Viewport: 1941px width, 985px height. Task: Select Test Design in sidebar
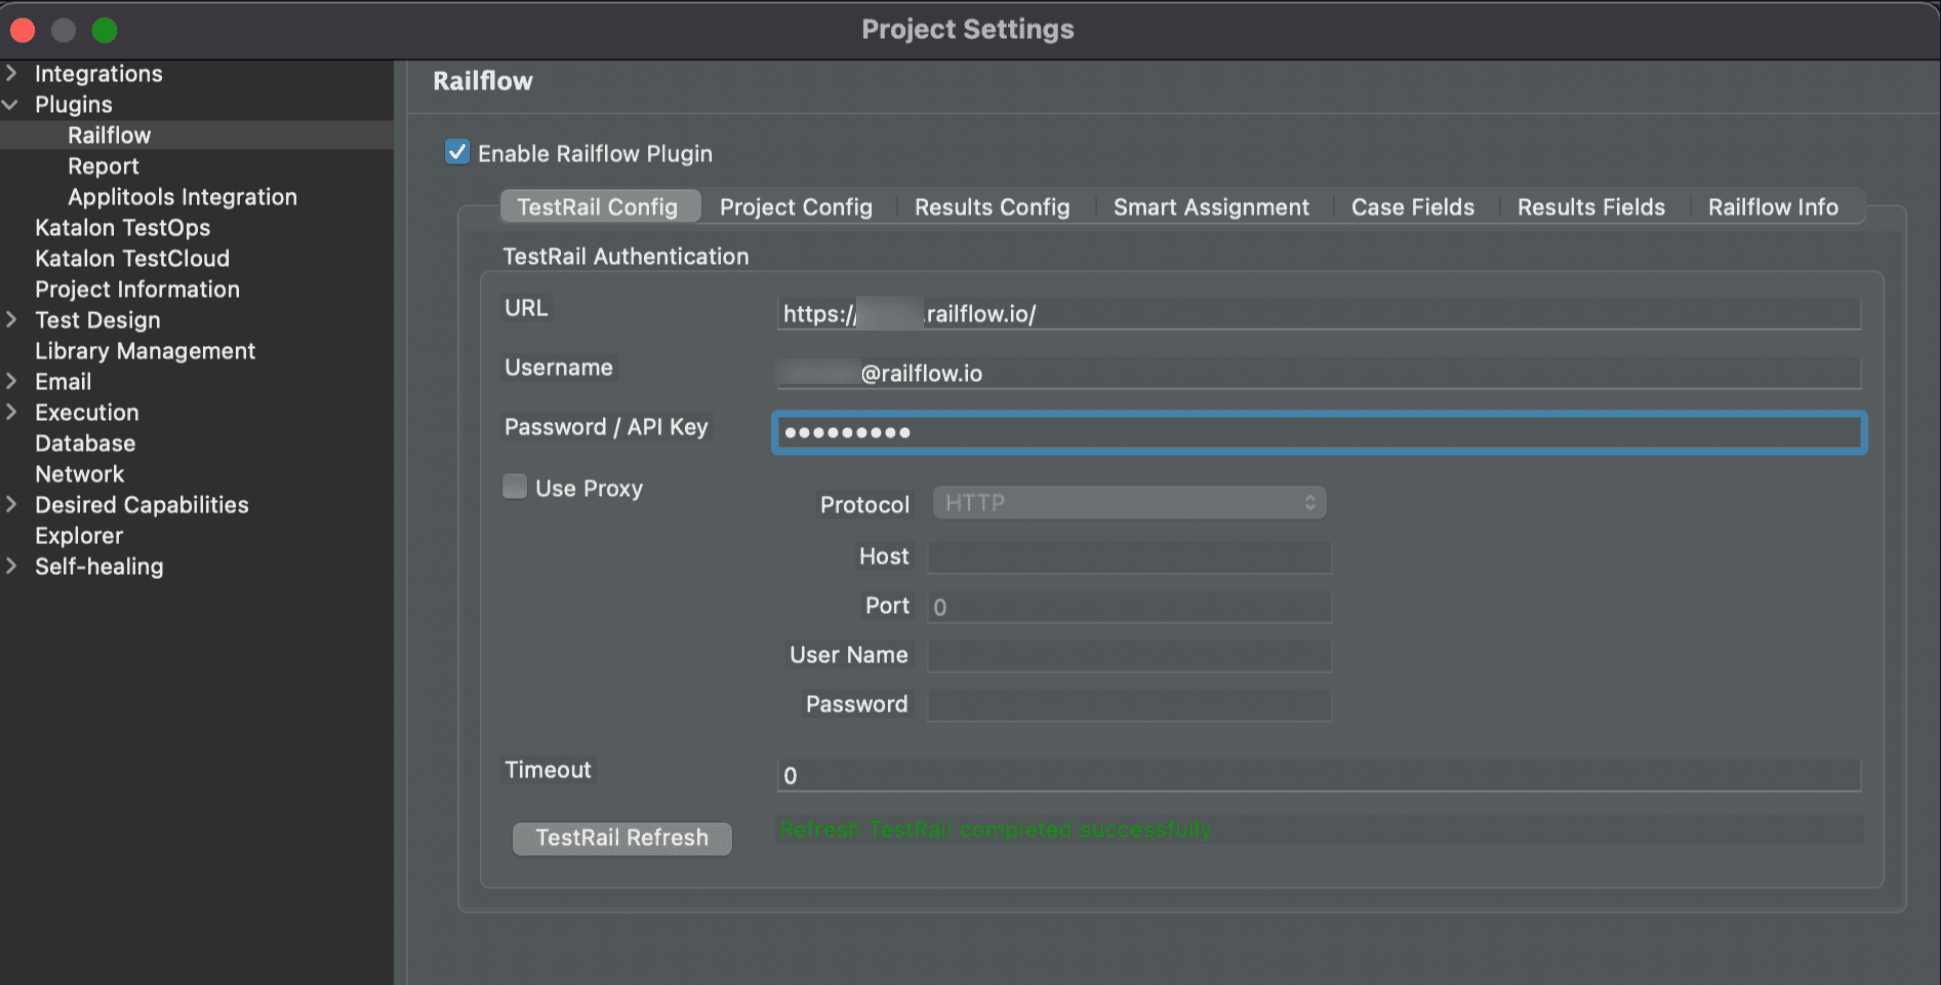pyautogui.click(x=97, y=320)
